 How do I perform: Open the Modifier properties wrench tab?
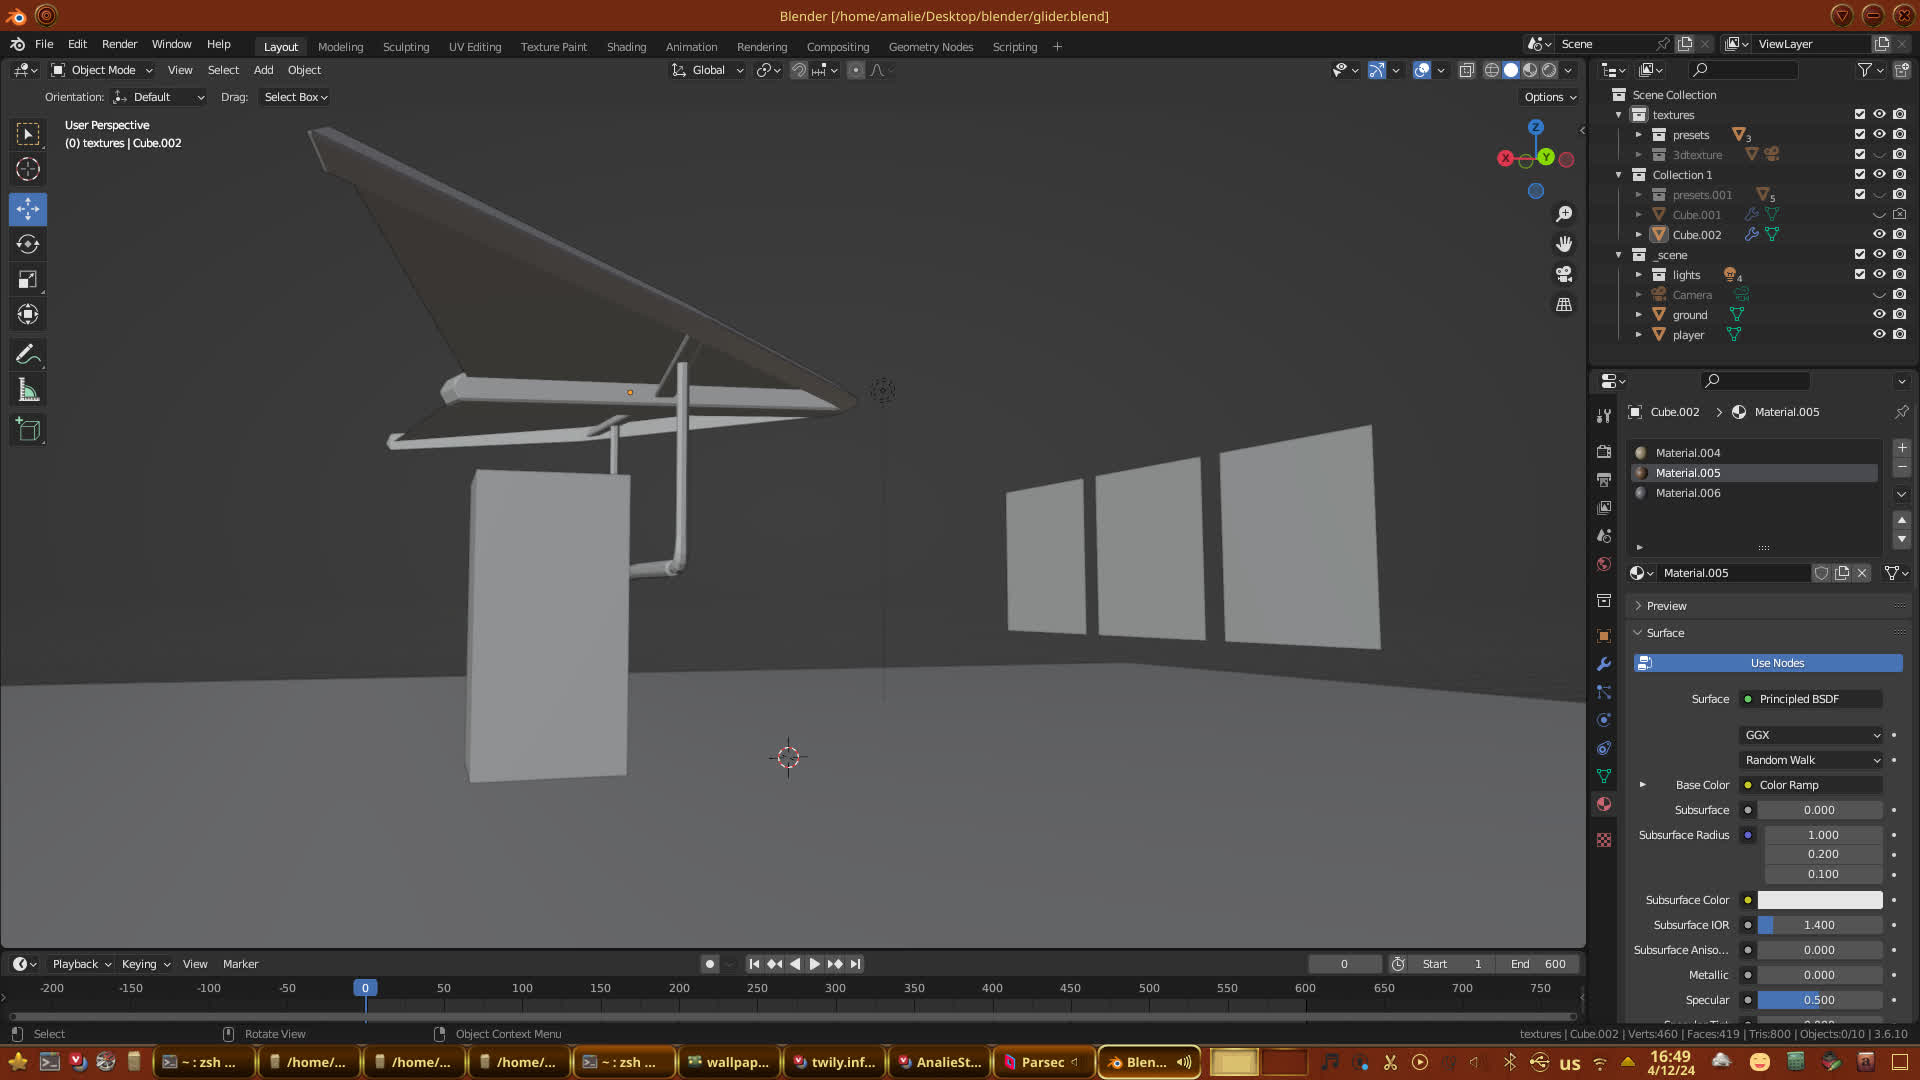pos(1604,664)
